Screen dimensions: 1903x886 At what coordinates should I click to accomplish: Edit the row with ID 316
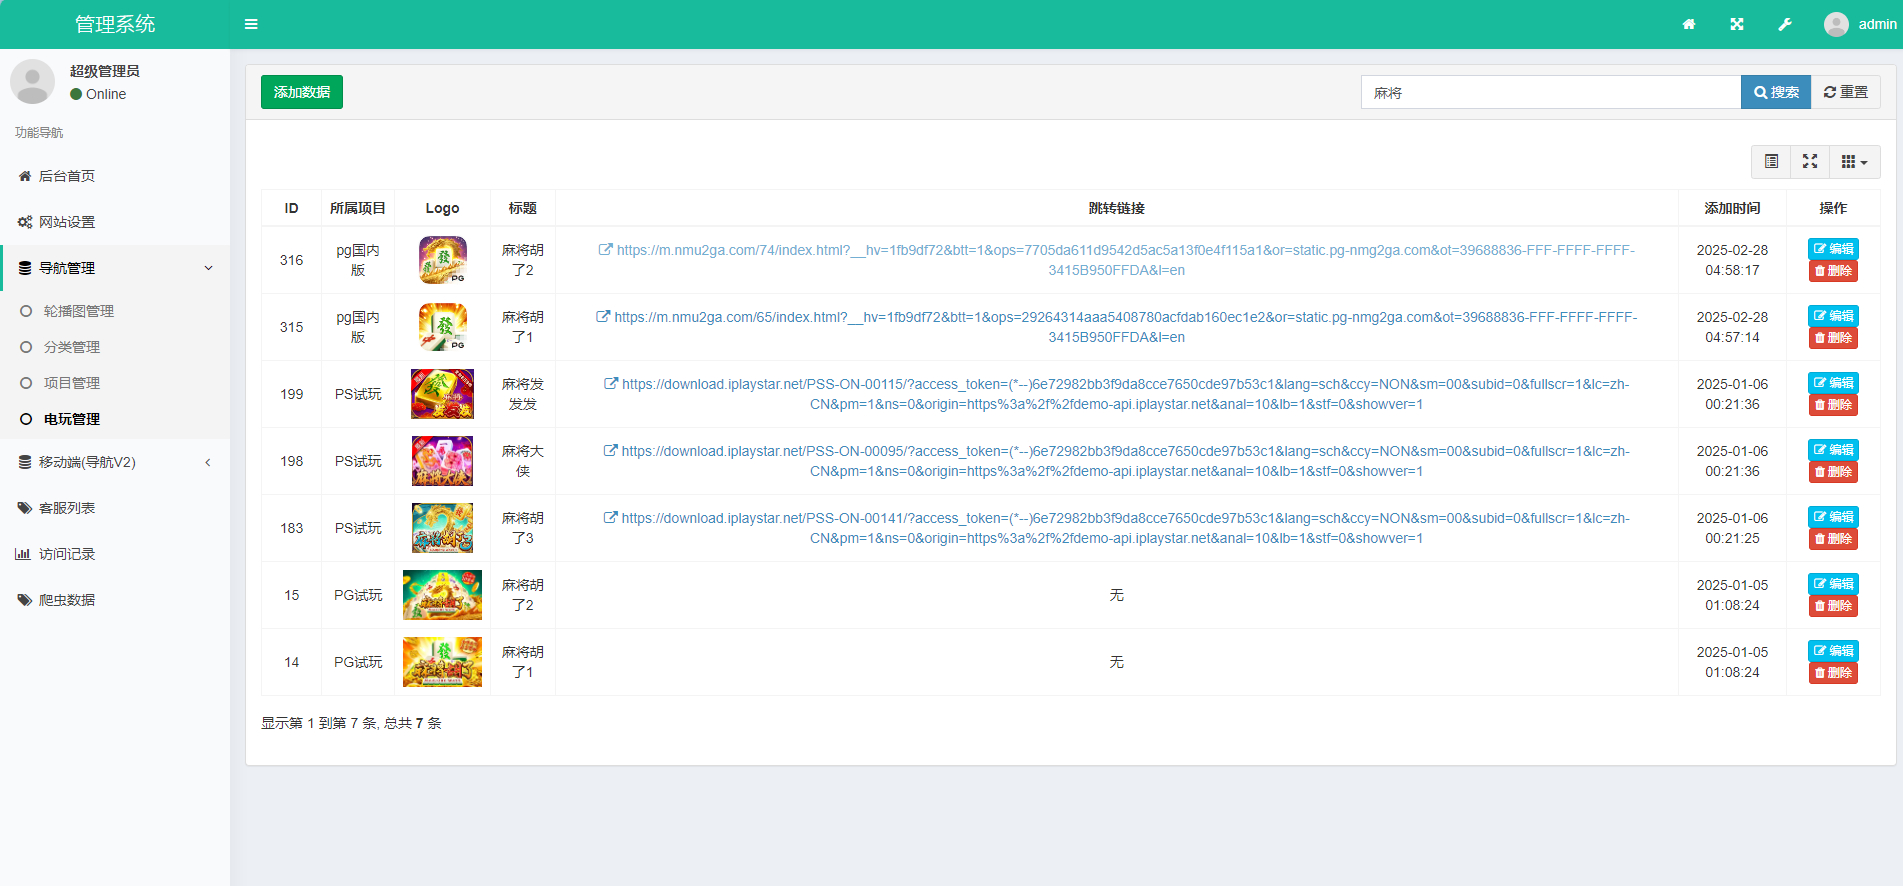coord(1833,249)
